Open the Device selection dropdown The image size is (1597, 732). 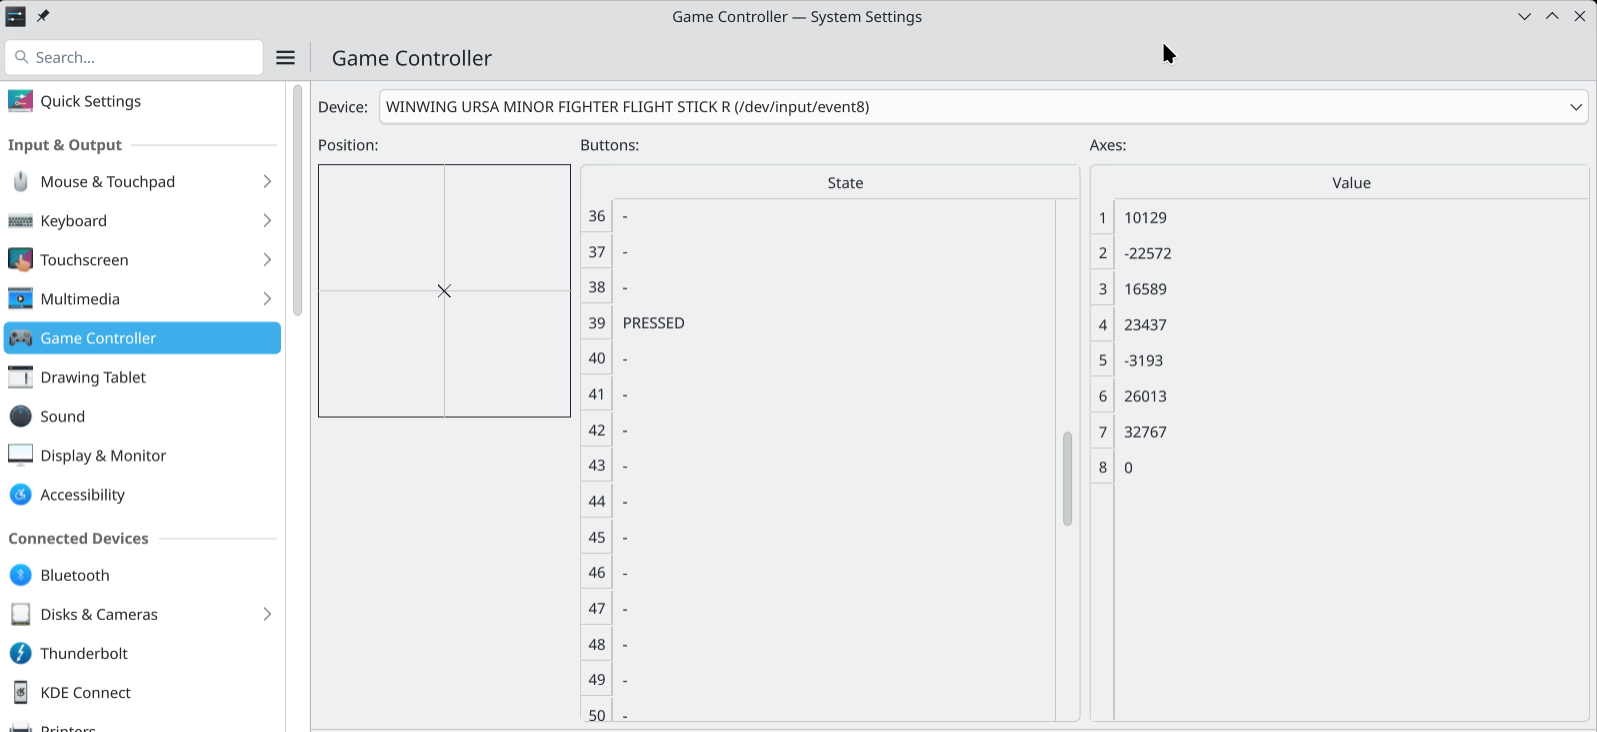(x=984, y=107)
